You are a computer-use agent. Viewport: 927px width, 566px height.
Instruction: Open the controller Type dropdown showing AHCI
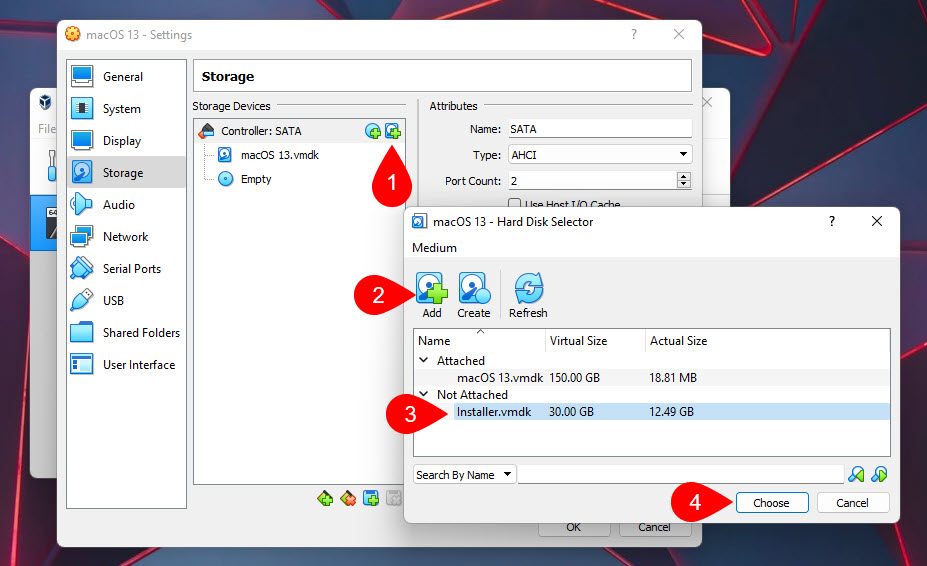pos(600,155)
